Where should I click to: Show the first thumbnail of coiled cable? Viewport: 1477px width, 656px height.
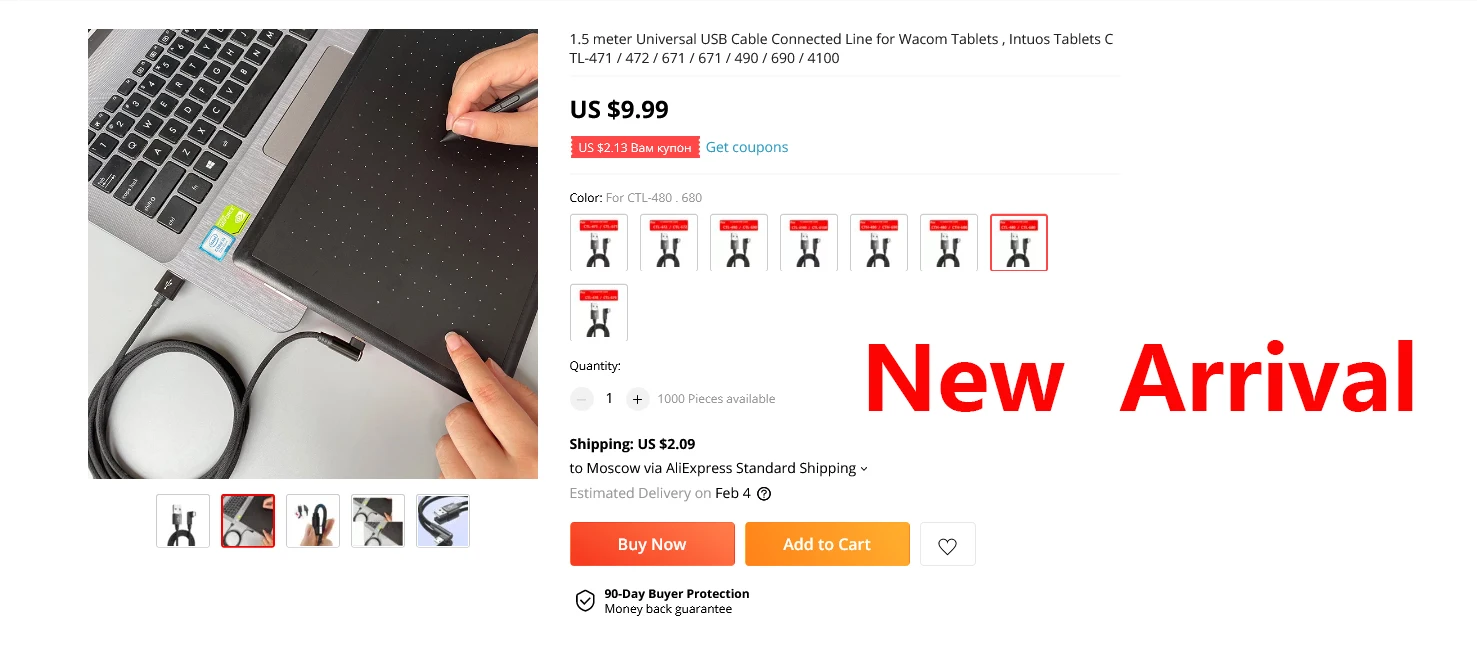[x=183, y=521]
